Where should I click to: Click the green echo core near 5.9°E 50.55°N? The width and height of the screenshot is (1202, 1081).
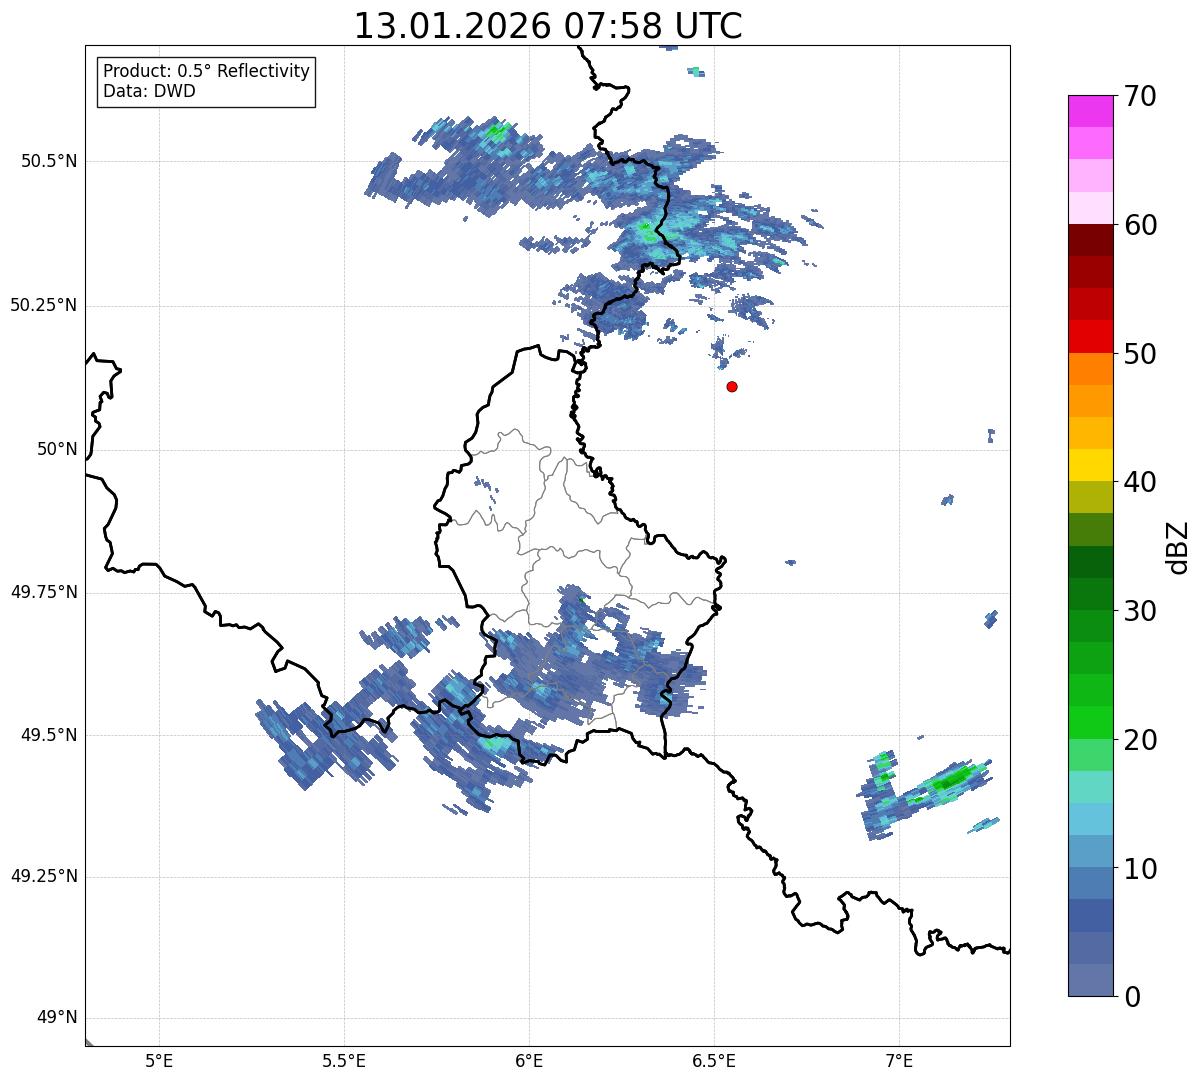tap(497, 130)
